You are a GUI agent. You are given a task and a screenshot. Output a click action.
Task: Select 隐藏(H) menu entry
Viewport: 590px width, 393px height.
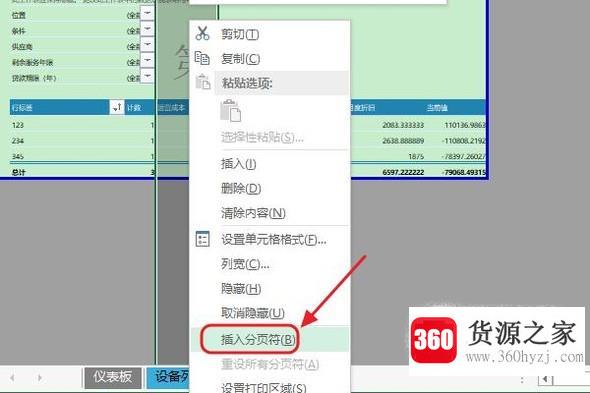click(270, 289)
